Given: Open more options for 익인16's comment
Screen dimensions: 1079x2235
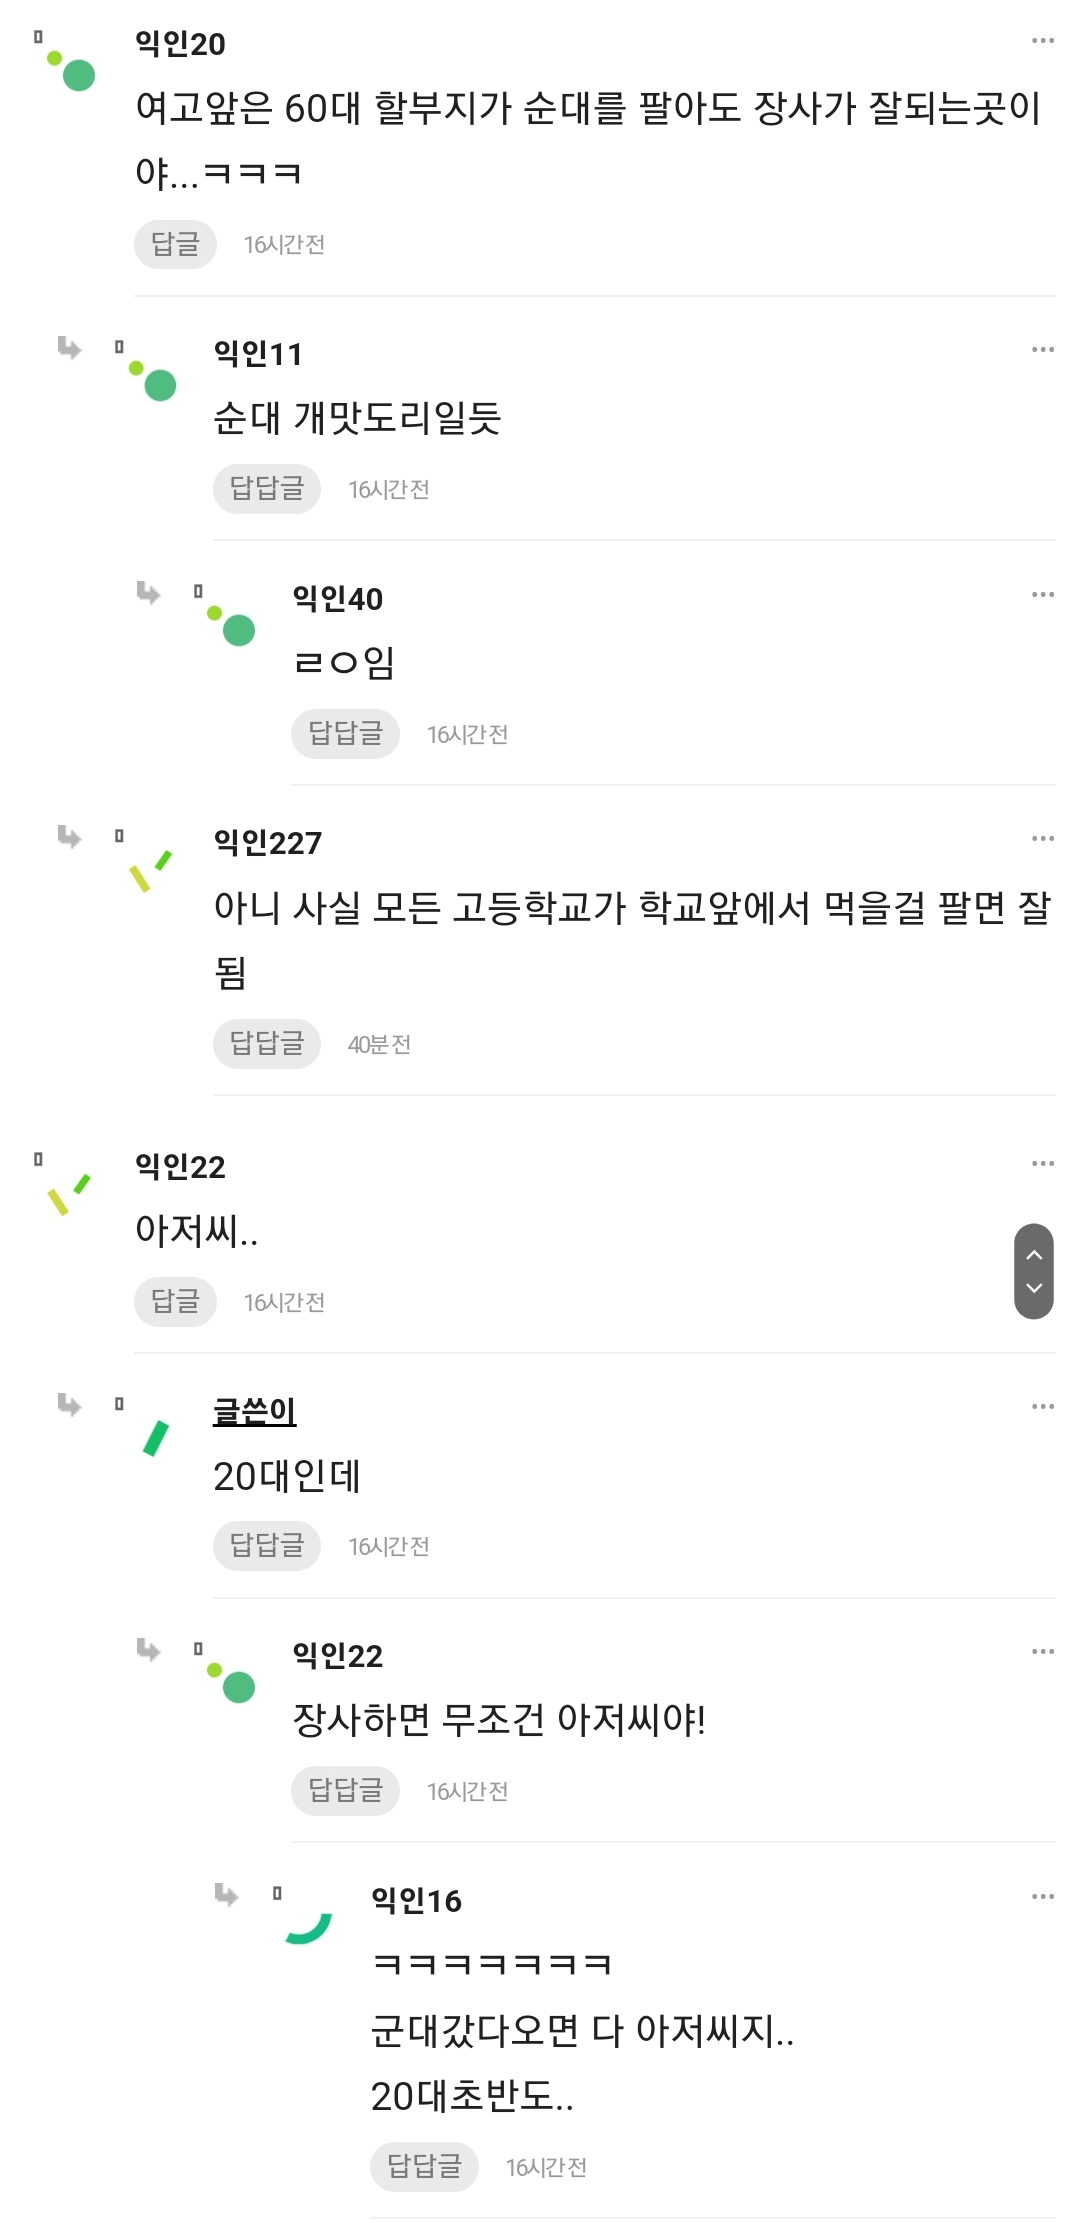Looking at the screenshot, I should tap(1042, 1897).
